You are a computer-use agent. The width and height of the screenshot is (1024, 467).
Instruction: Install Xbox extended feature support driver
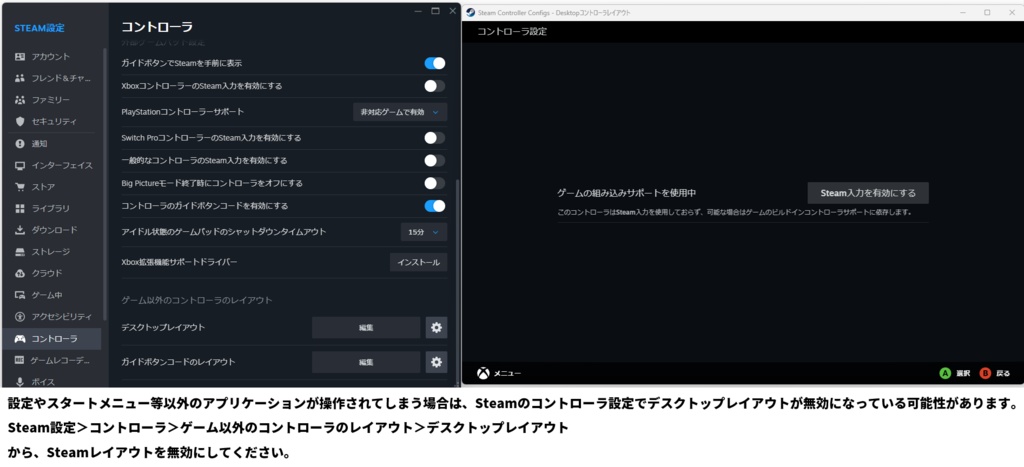pyautogui.click(x=419, y=262)
